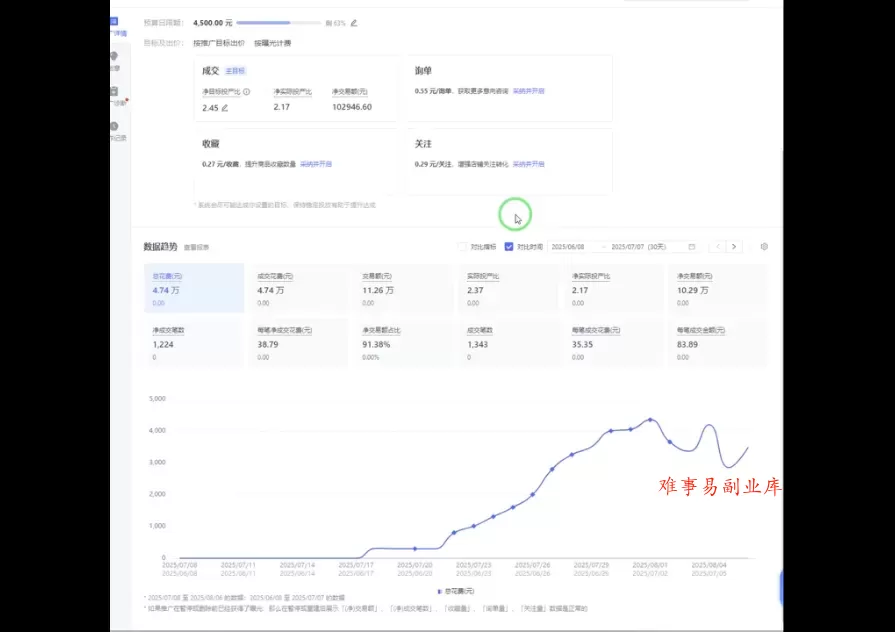
Task: Click the 主目标 tag beside 成交
Action: 235,71
